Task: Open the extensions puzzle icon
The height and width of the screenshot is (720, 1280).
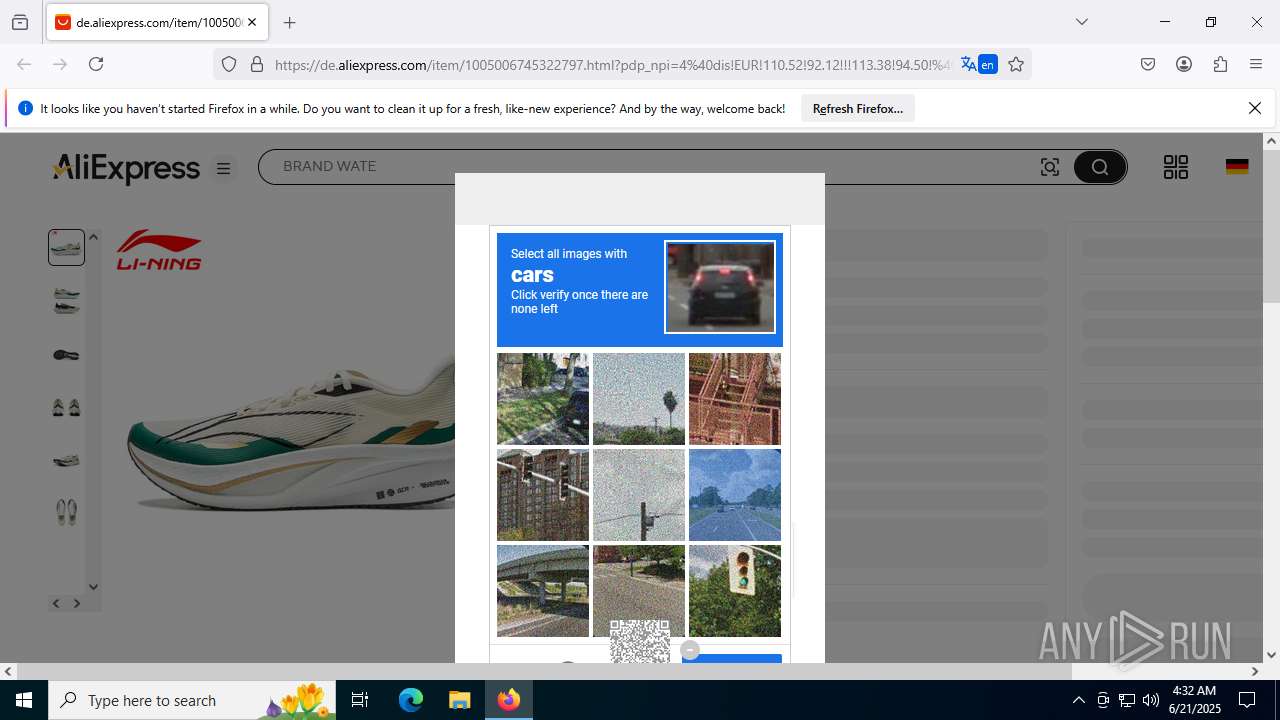Action: pos(1220,64)
